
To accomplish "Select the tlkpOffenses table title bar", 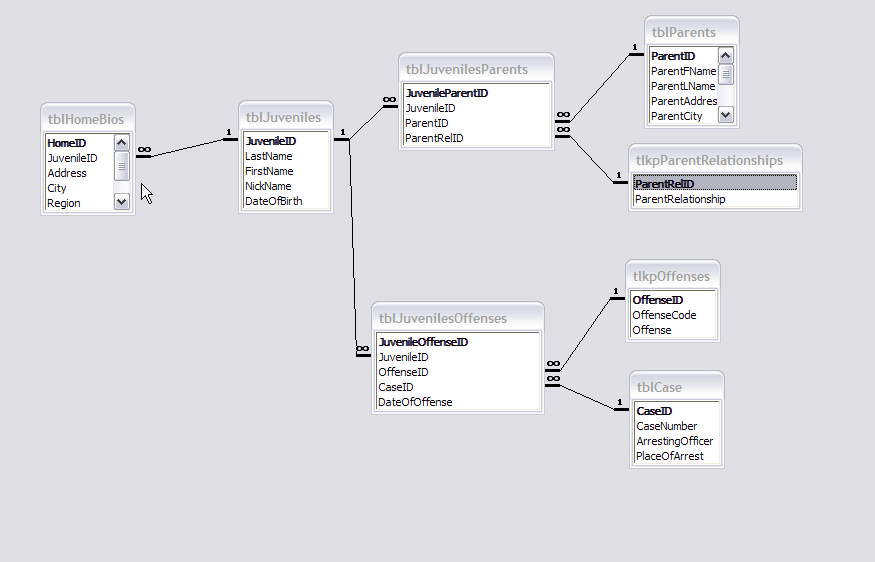I will point(672,276).
